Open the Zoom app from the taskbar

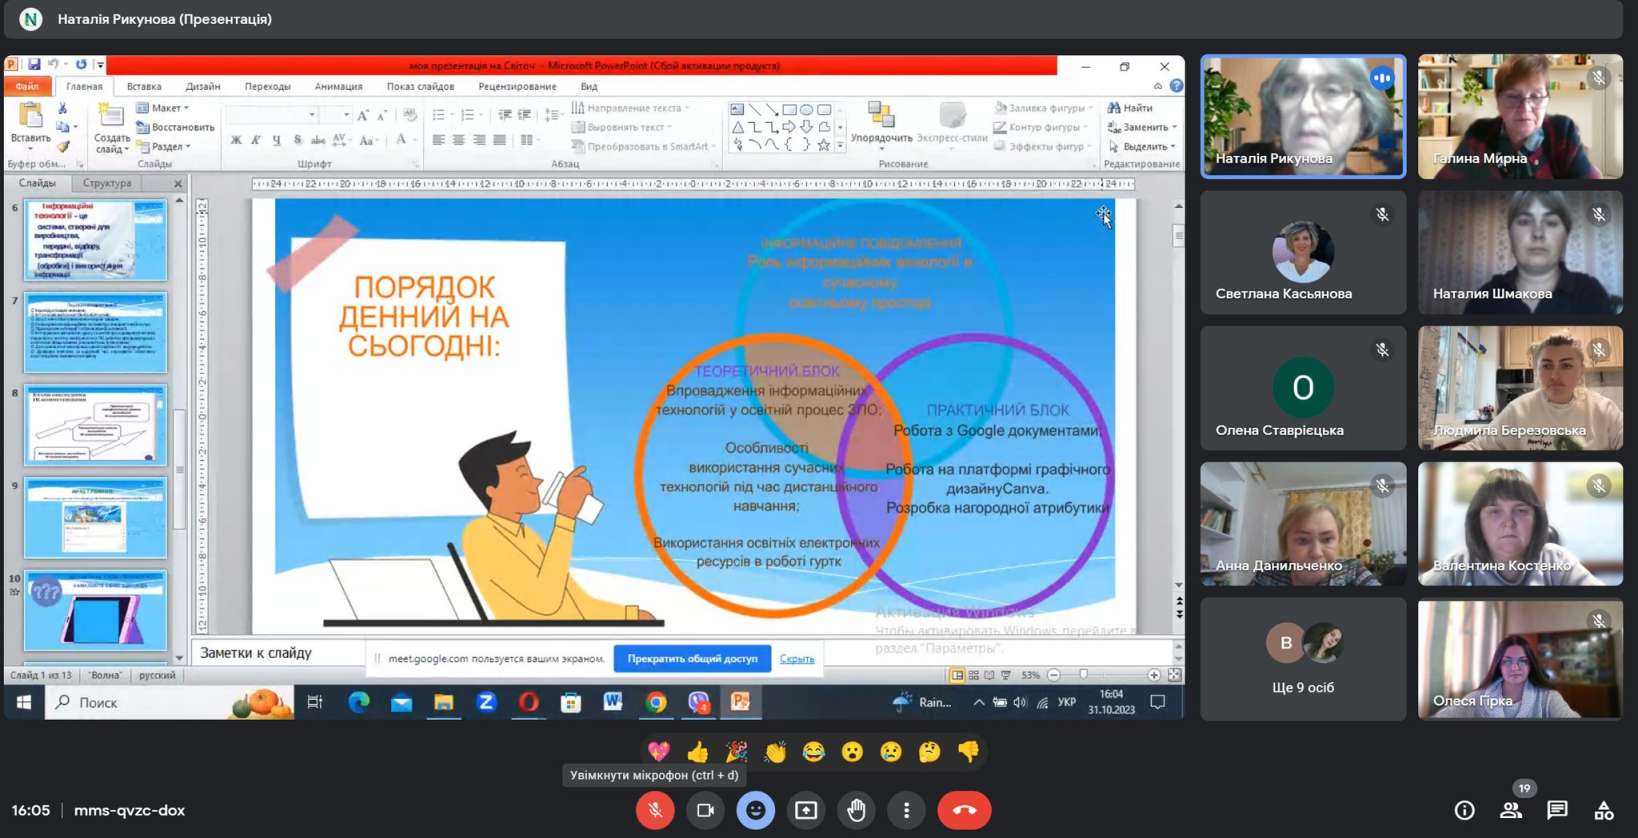tap(486, 702)
